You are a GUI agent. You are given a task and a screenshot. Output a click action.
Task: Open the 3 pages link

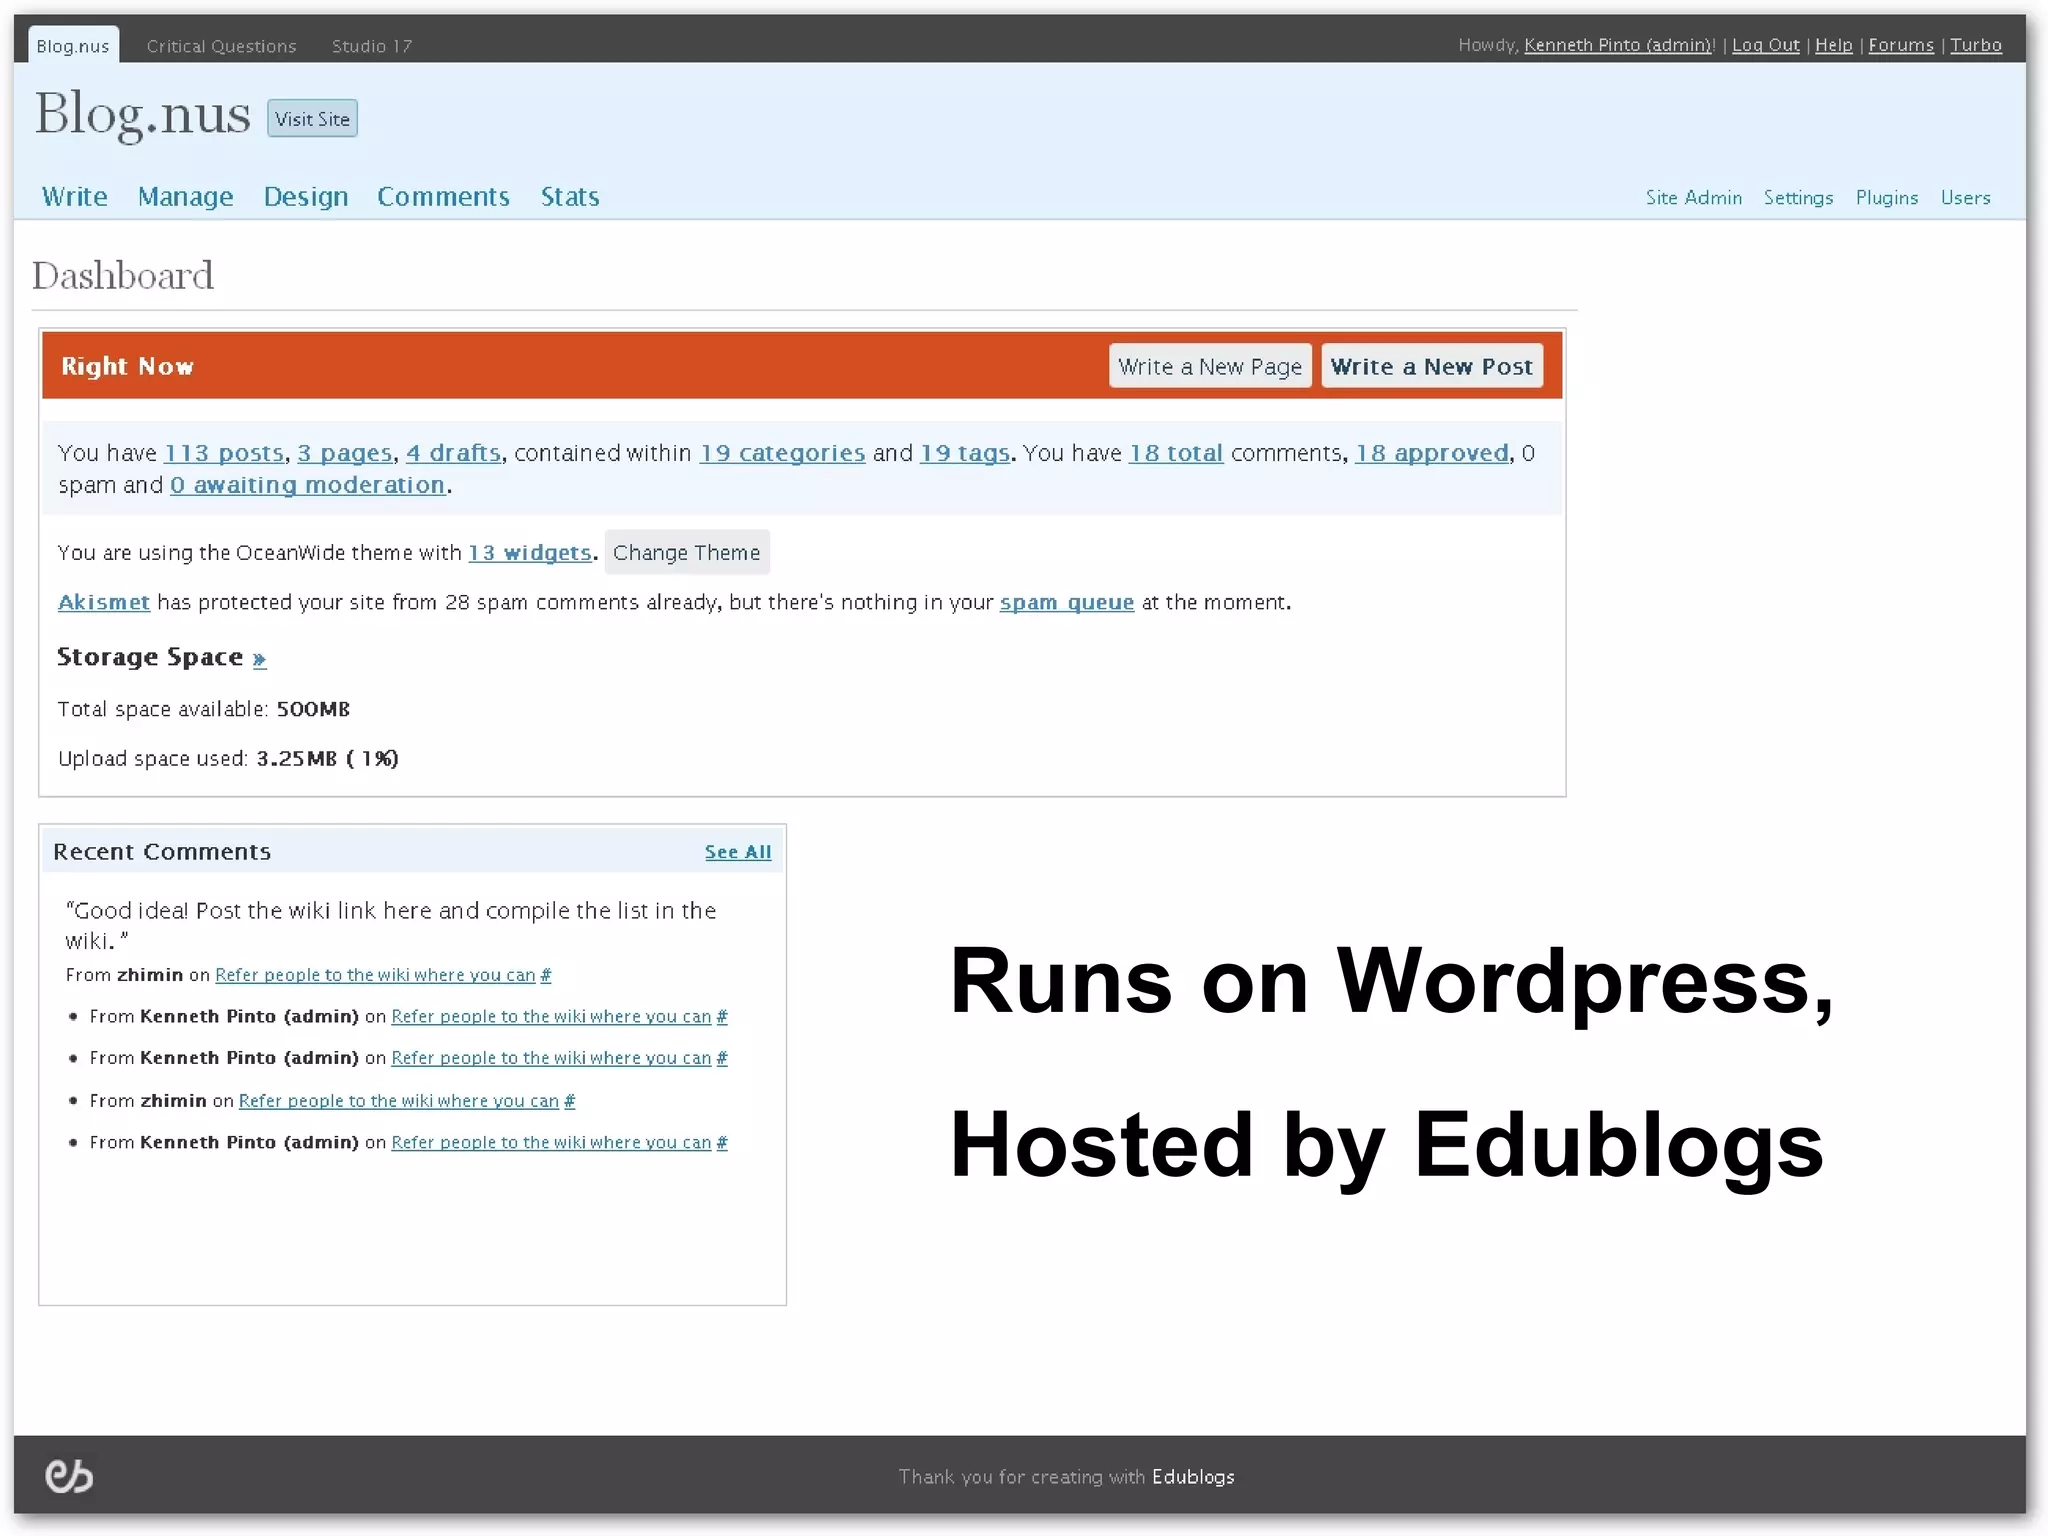pyautogui.click(x=345, y=454)
